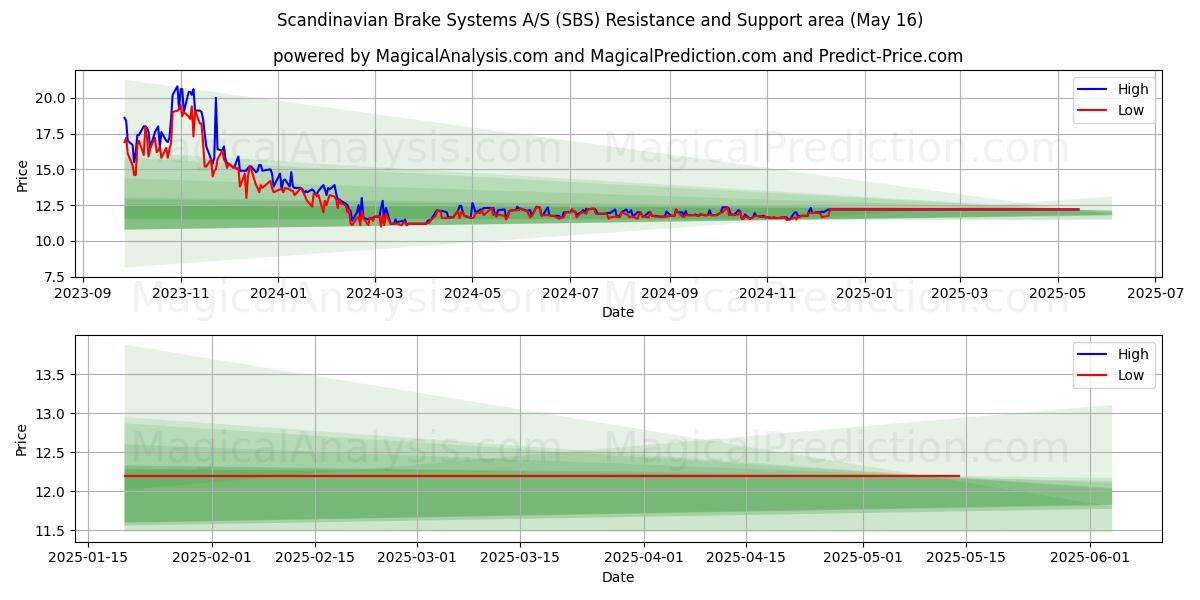Click the blue High price peak near 2023-11

178,87
